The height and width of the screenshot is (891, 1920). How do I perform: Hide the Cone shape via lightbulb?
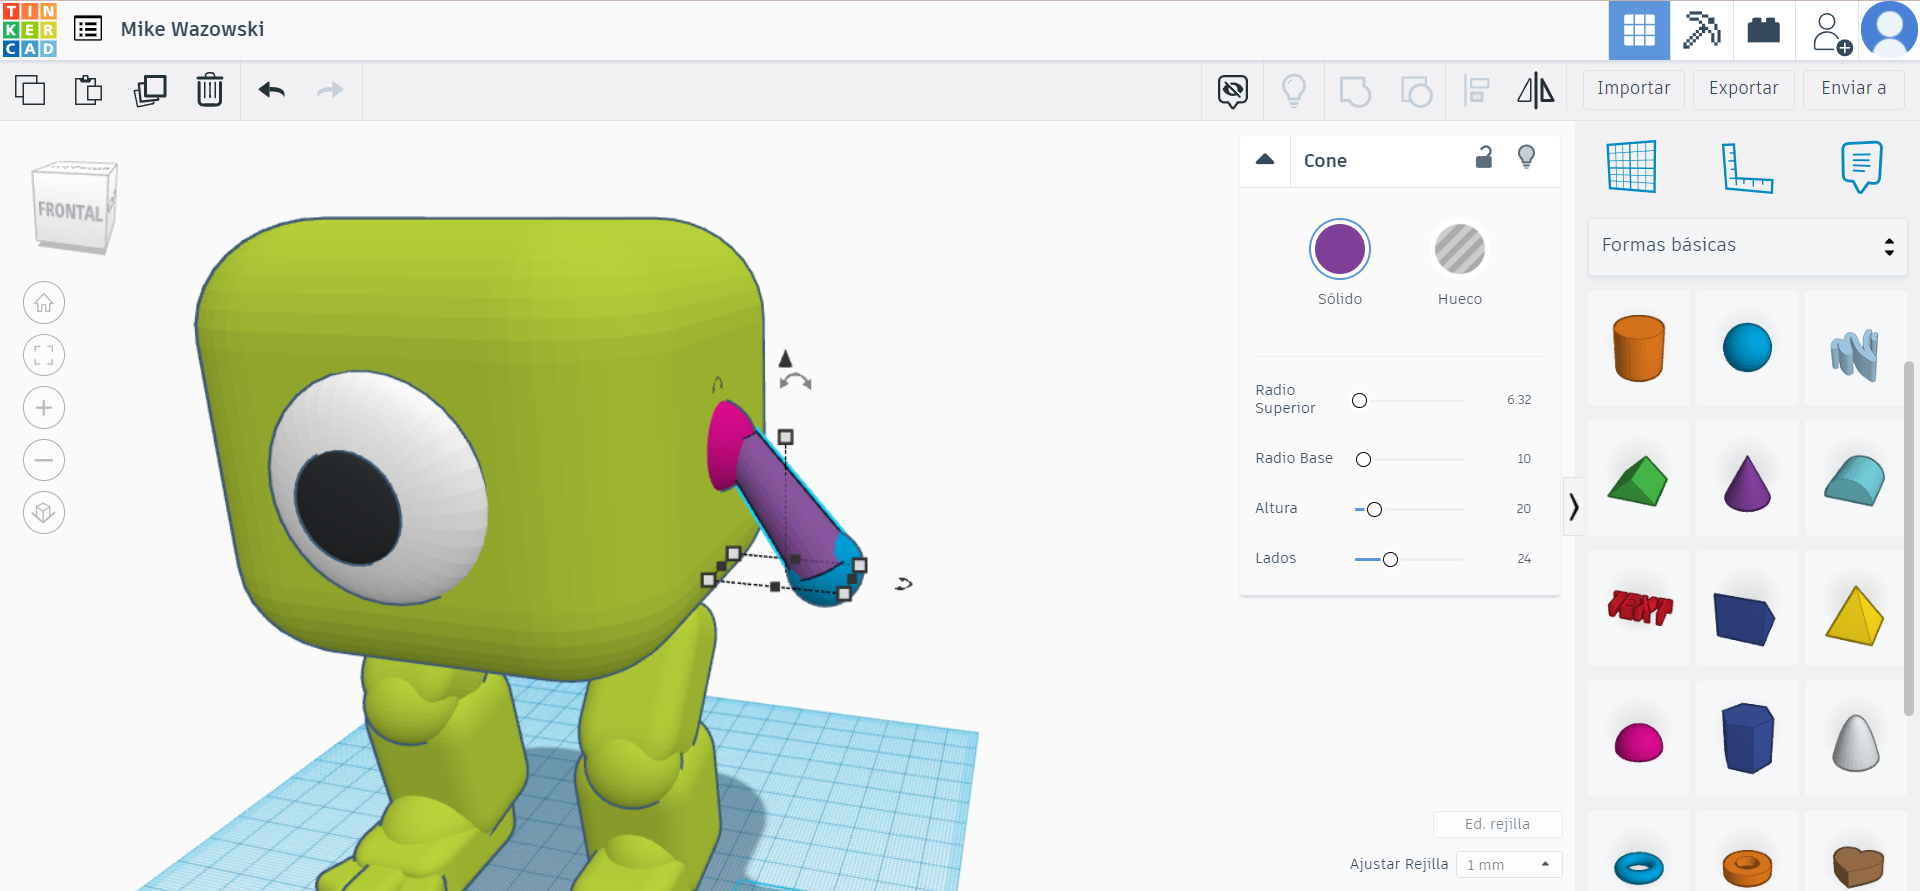pyautogui.click(x=1526, y=157)
